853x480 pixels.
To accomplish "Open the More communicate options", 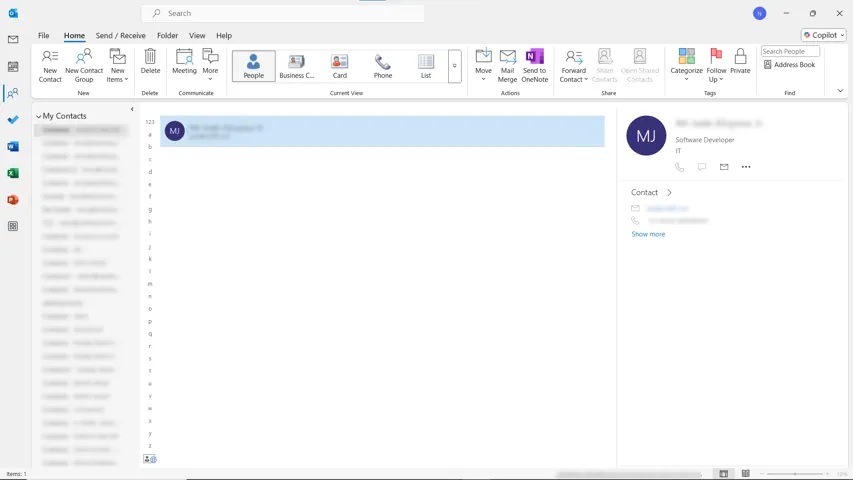I will click(x=211, y=65).
